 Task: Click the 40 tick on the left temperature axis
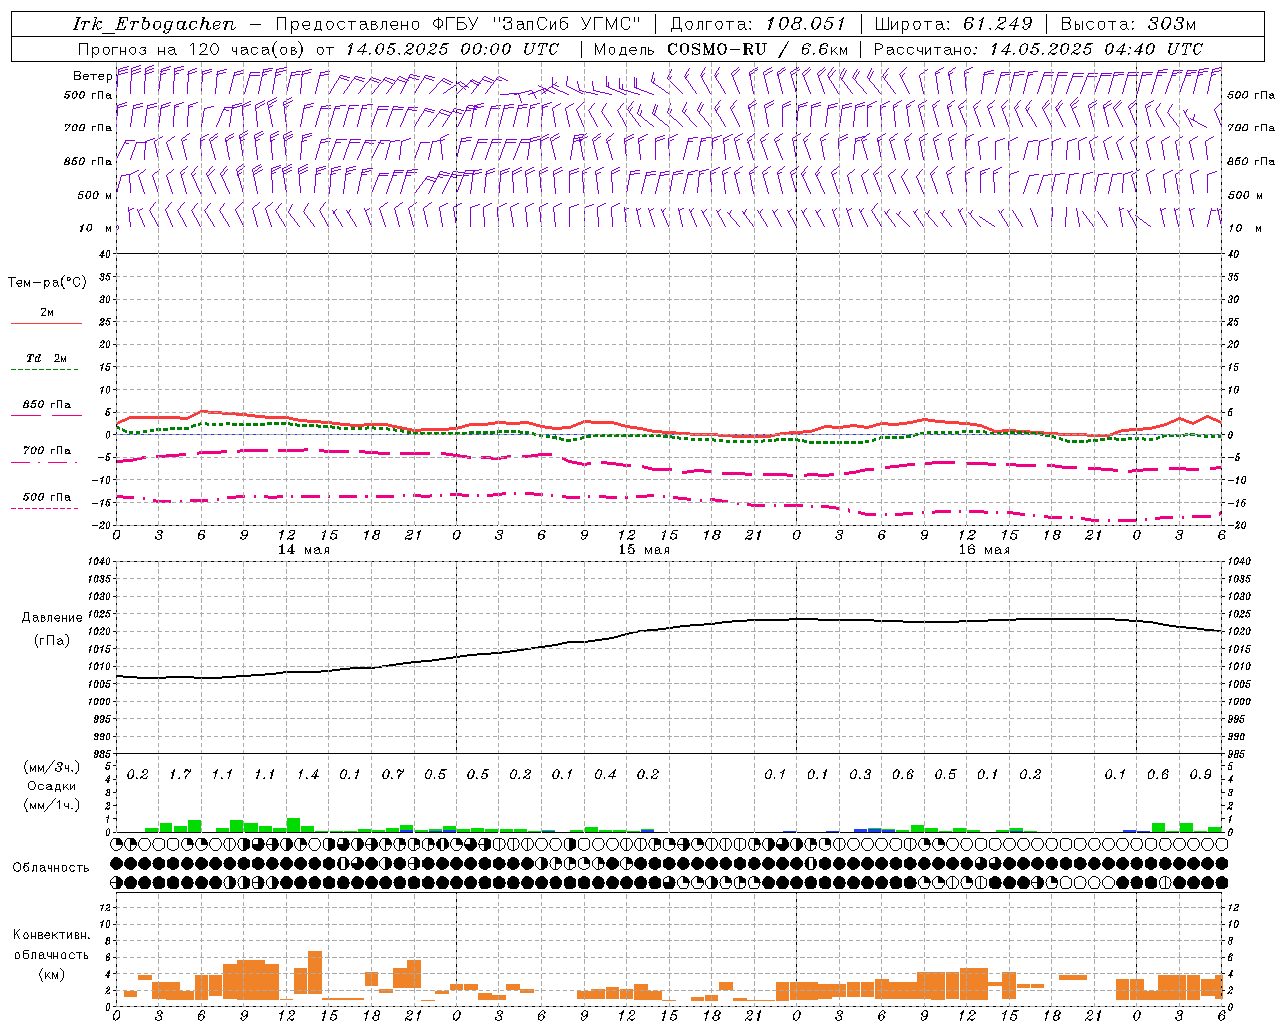(x=104, y=254)
